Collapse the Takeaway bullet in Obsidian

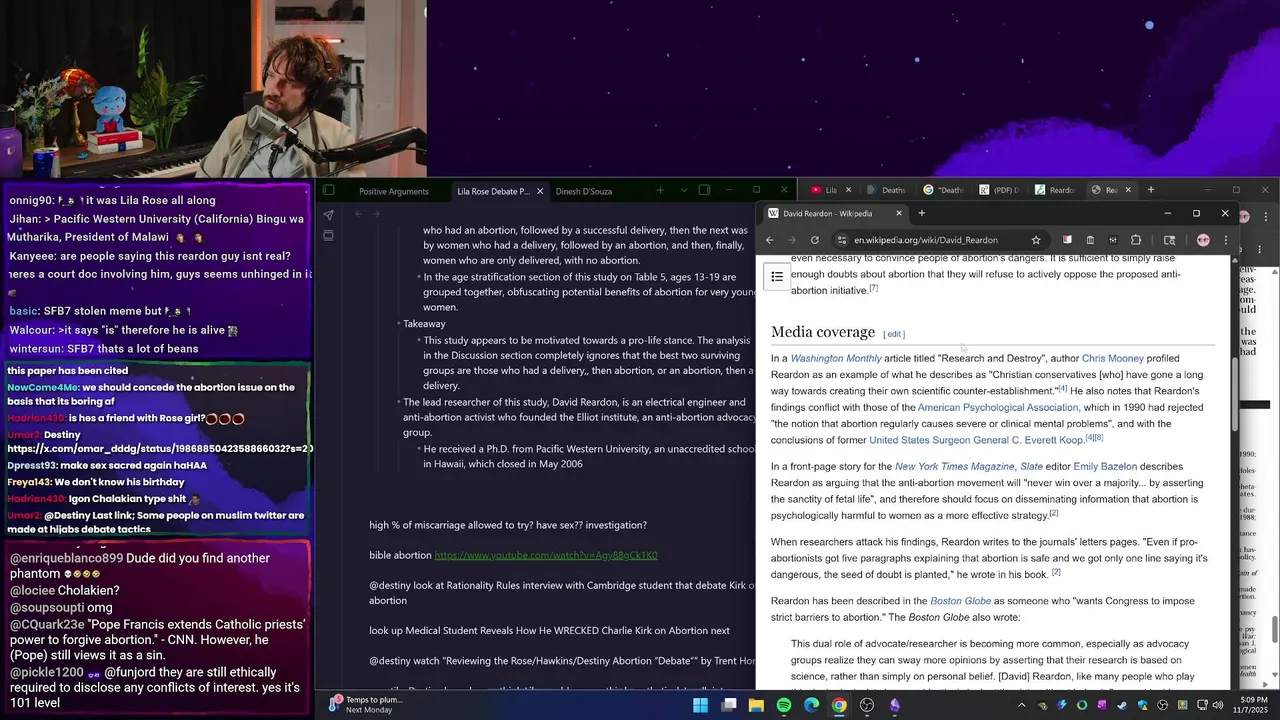coord(397,324)
